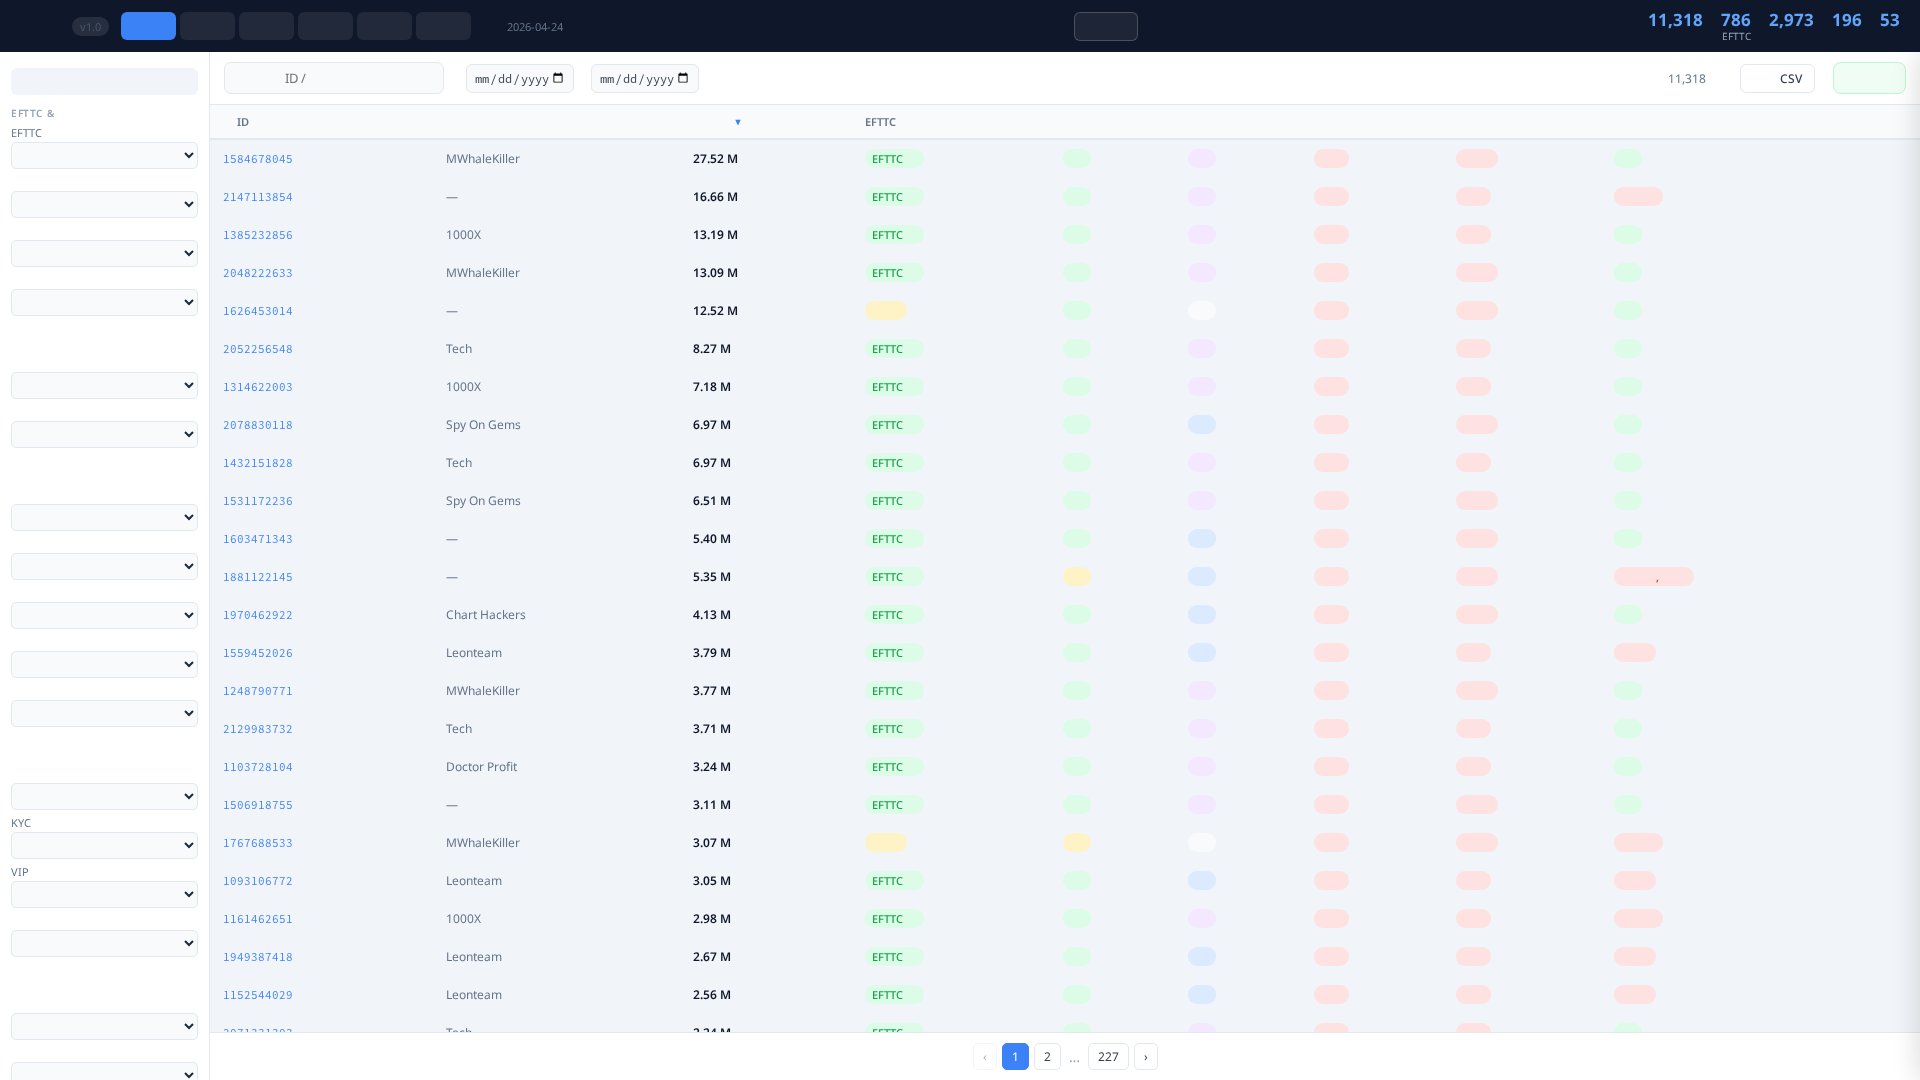1920x1080 pixels.
Task: Open user ID 1432151828
Action: pyautogui.click(x=258, y=463)
